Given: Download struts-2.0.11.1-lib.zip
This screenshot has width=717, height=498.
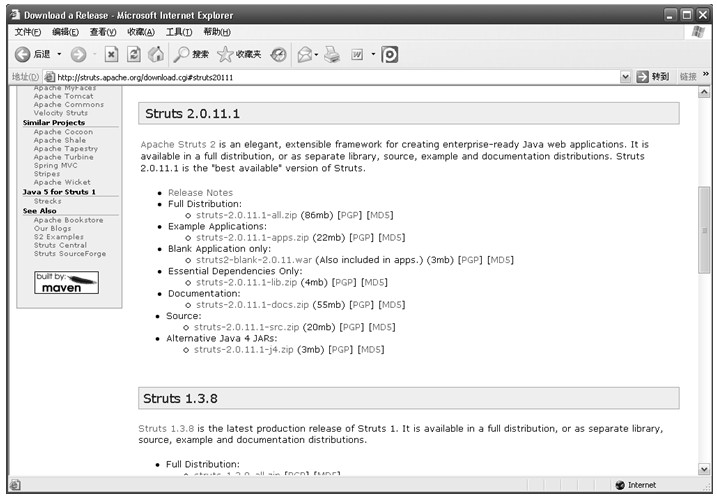Looking at the screenshot, I should click(x=246, y=282).
